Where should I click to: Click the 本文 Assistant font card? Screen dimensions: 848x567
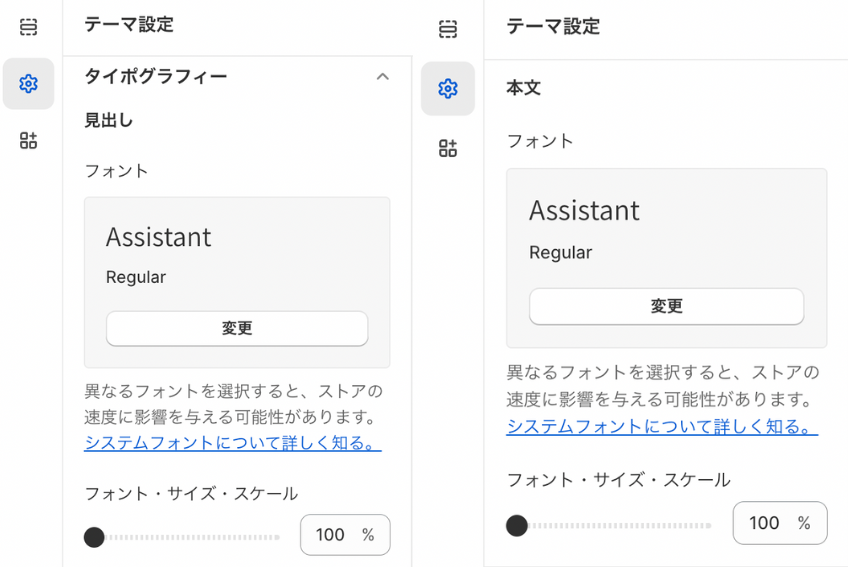click(666, 258)
